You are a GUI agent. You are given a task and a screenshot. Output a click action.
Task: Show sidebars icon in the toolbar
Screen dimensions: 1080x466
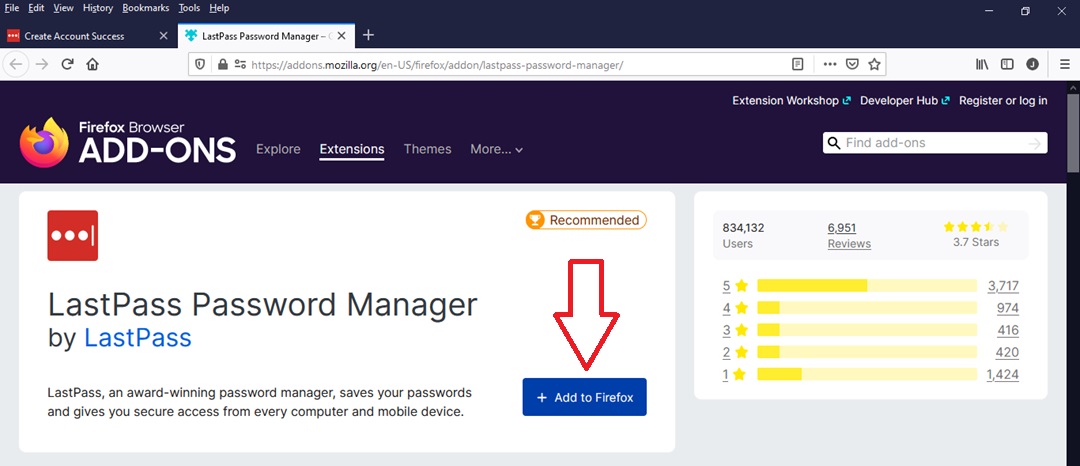point(1007,64)
